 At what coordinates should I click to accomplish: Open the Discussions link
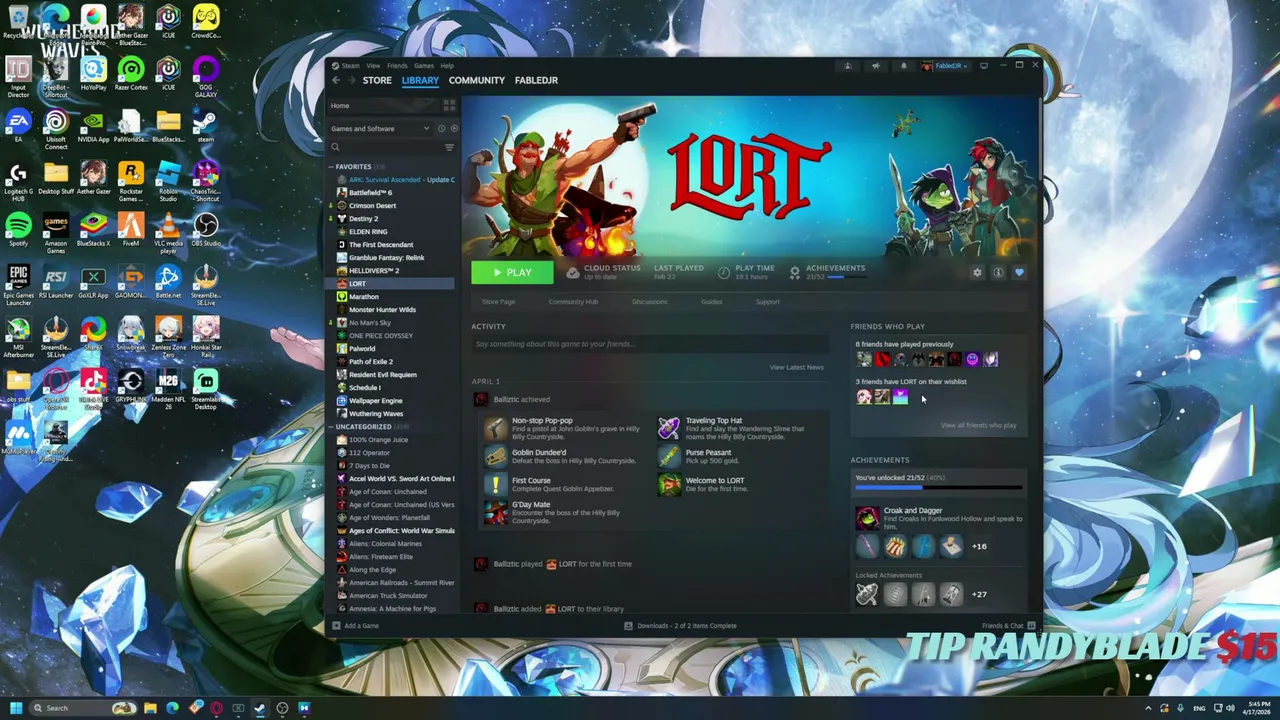click(650, 301)
